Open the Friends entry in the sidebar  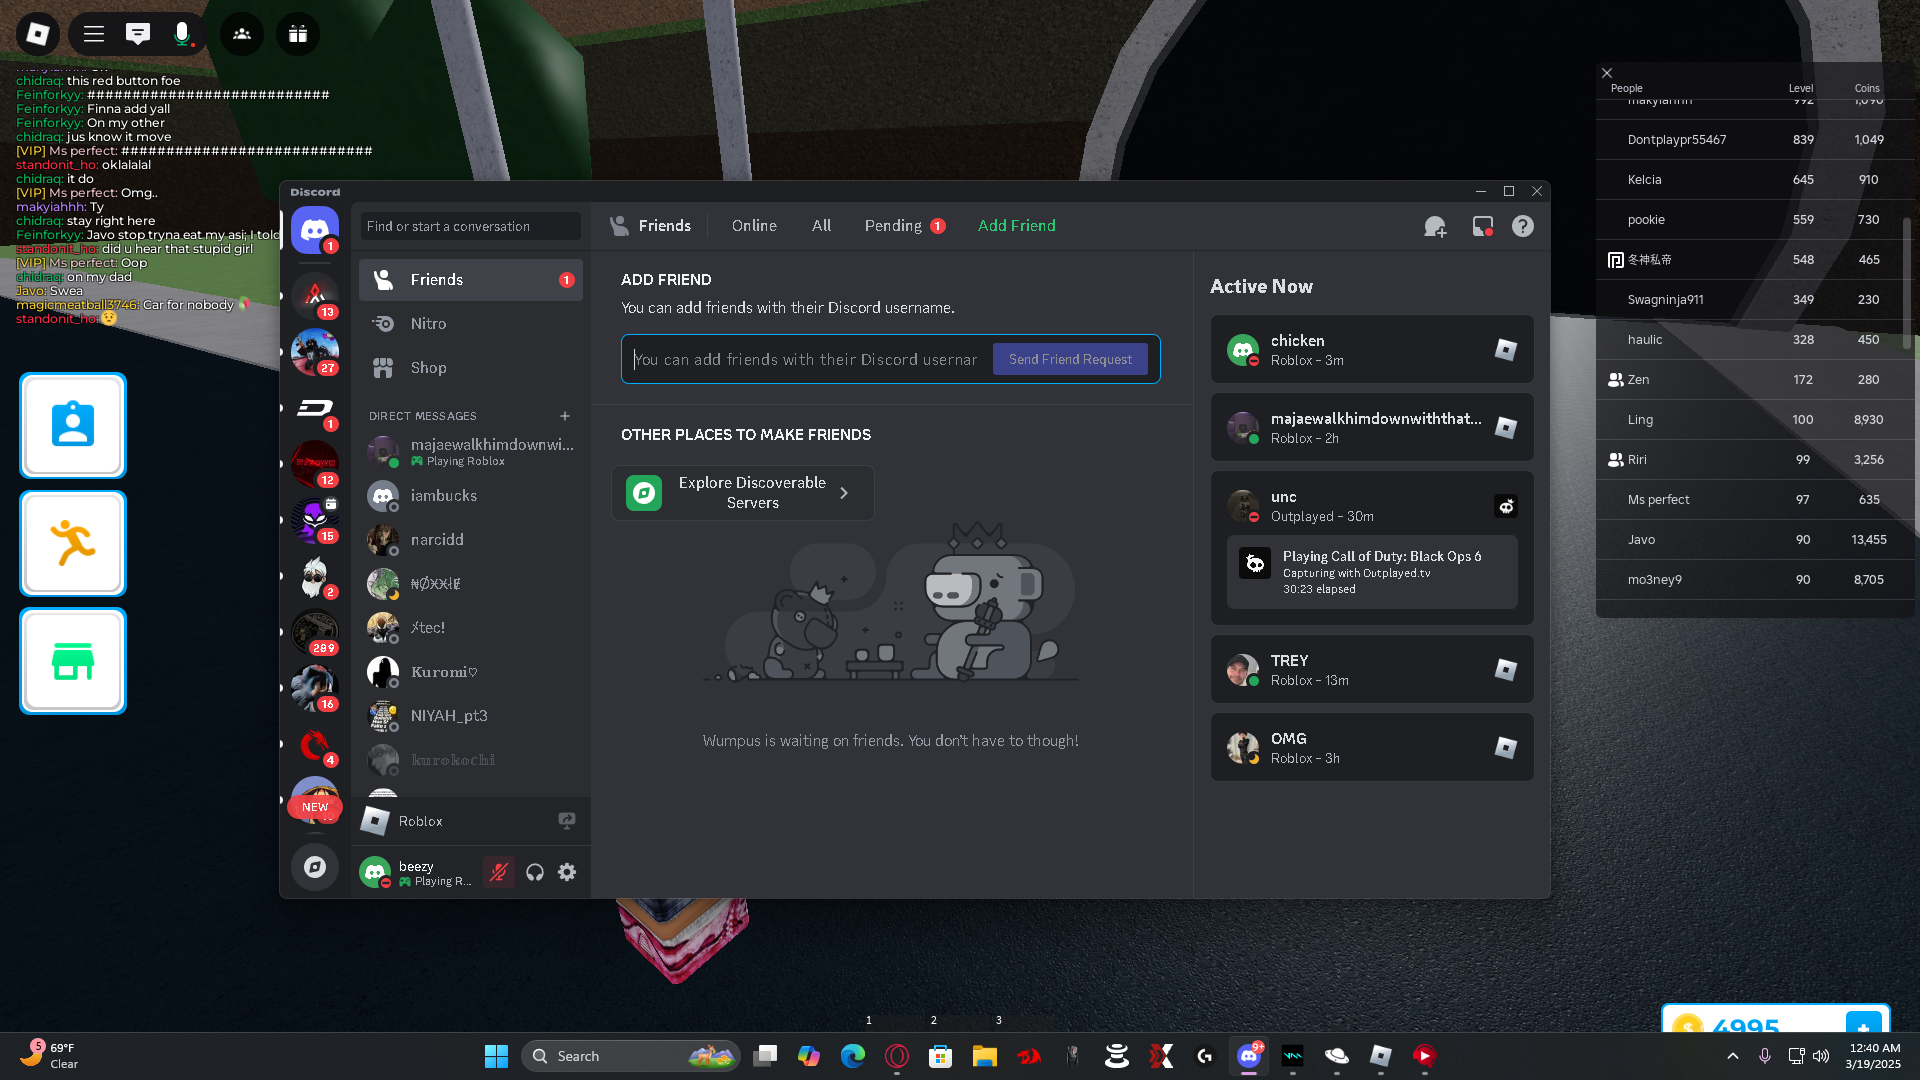(x=471, y=280)
